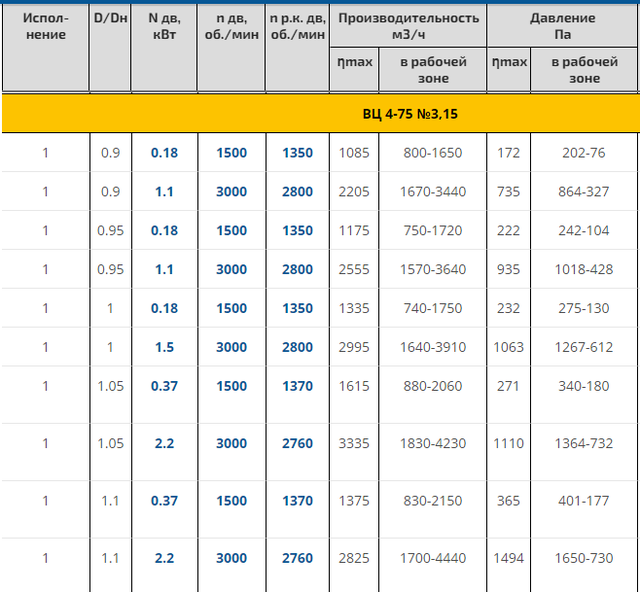Click the 1.5 kW motor power value

point(163,347)
